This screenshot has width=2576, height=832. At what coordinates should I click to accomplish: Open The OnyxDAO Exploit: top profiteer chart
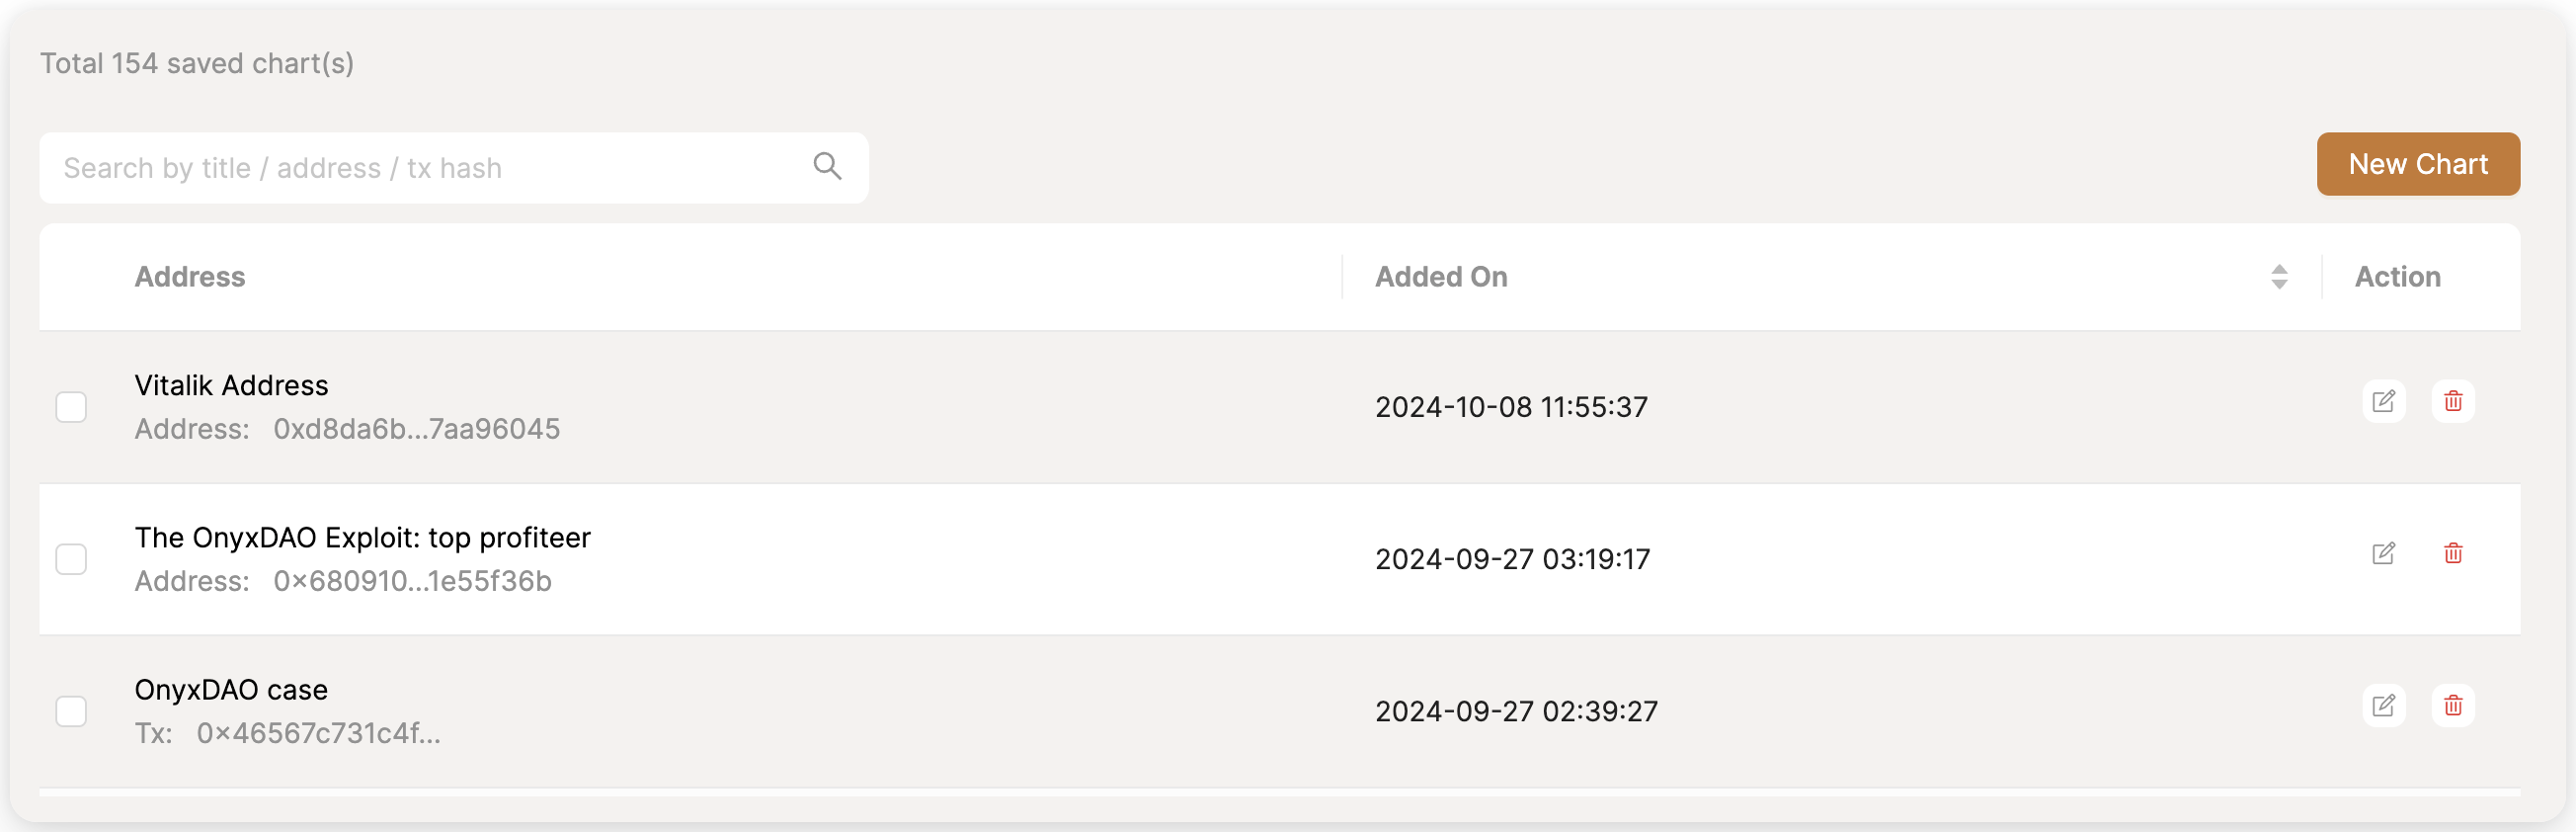(362, 537)
